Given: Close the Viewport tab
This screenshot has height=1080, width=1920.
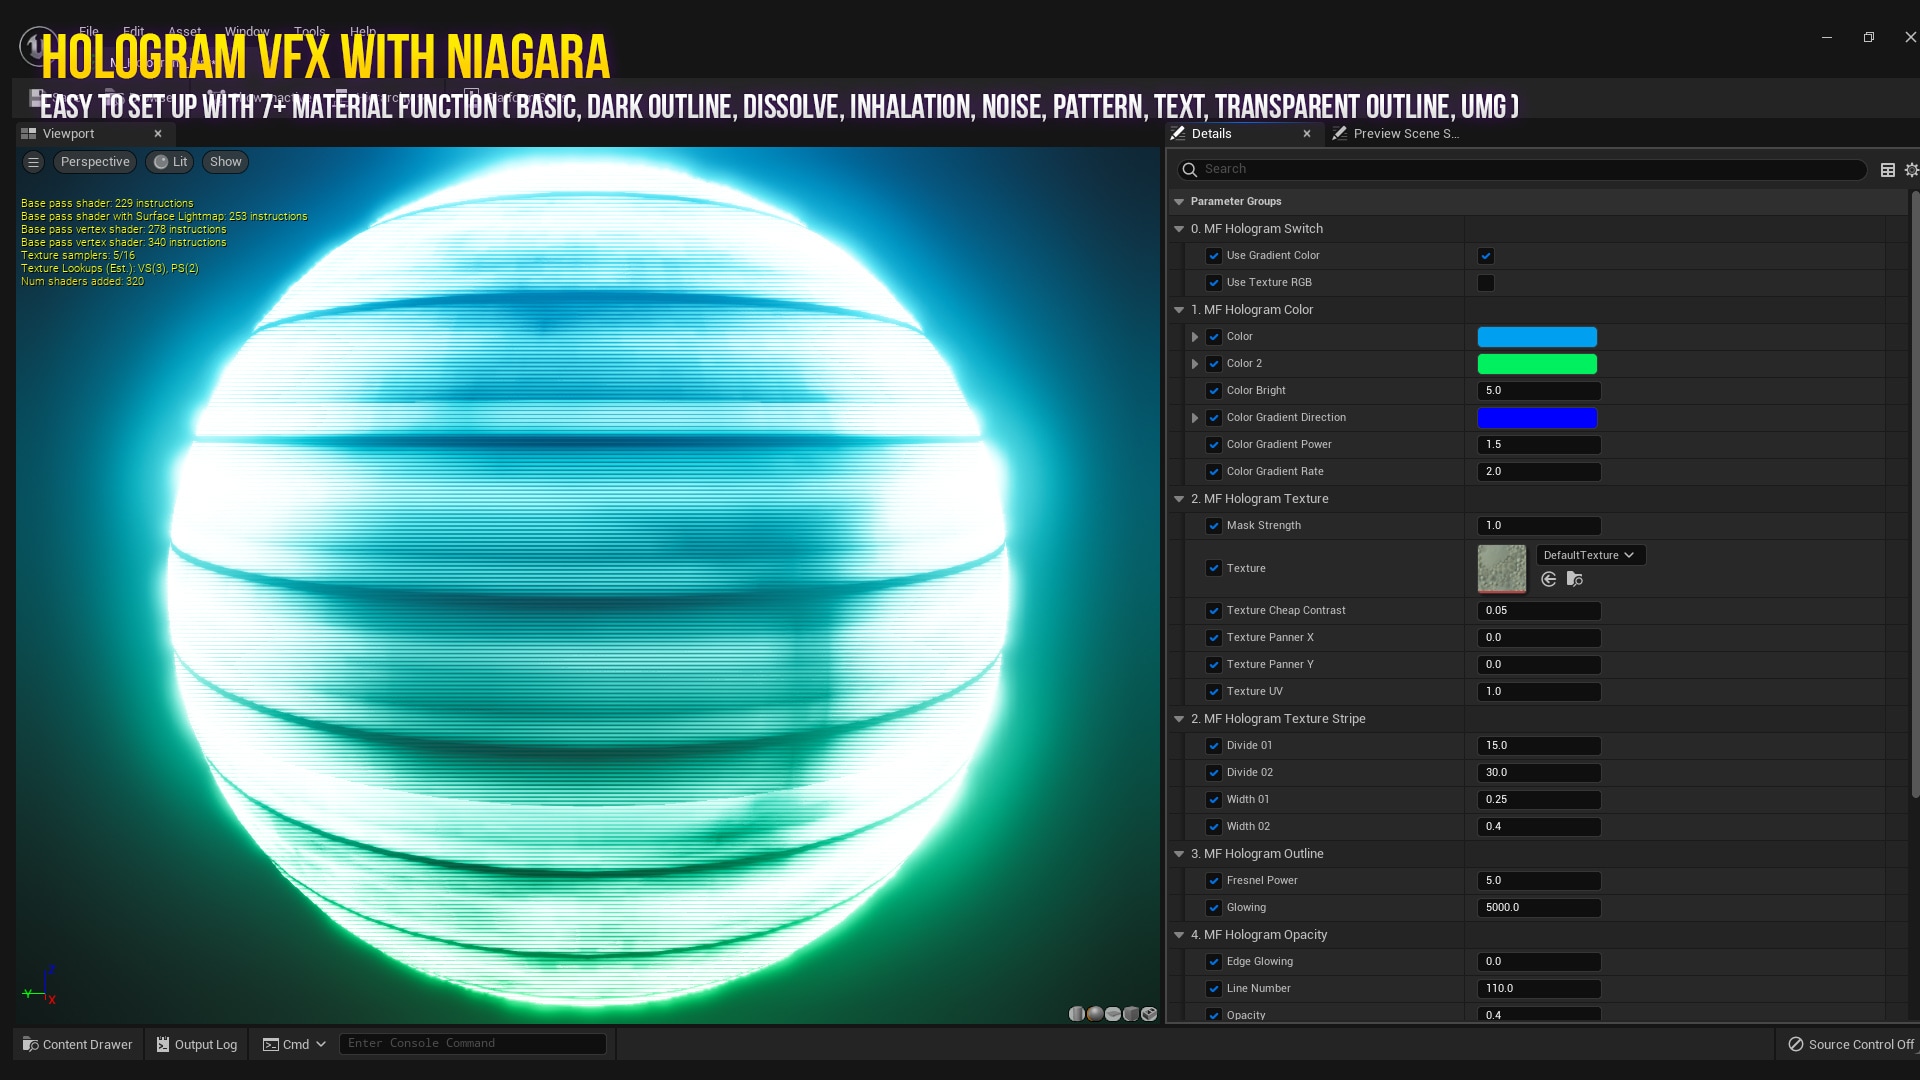Looking at the screenshot, I should pyautogui.click(x=158, y=134).
